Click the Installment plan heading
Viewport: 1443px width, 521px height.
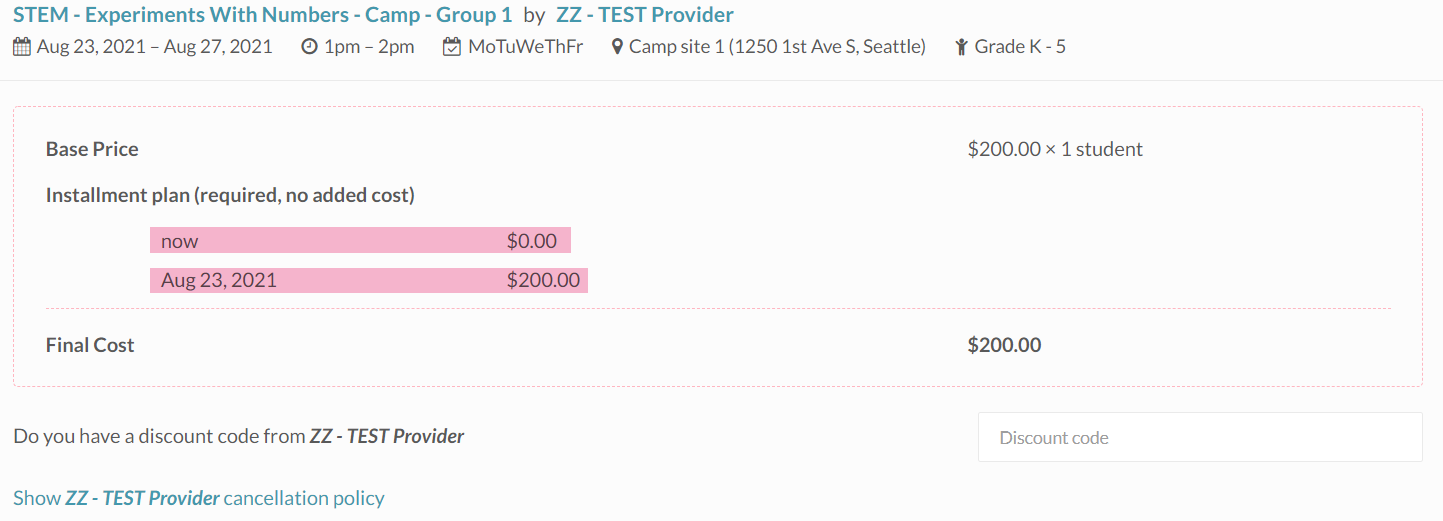pyautogui.click(x=230, y=195)
